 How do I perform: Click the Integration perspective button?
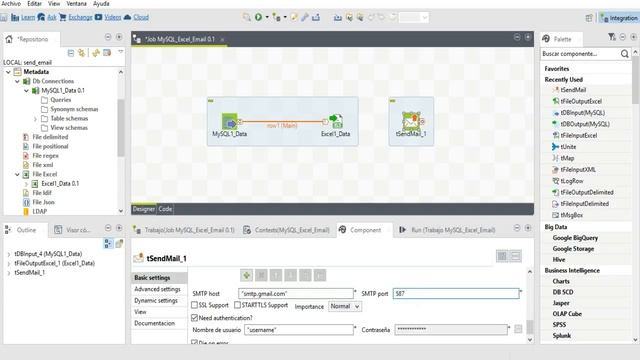(619, 18)
